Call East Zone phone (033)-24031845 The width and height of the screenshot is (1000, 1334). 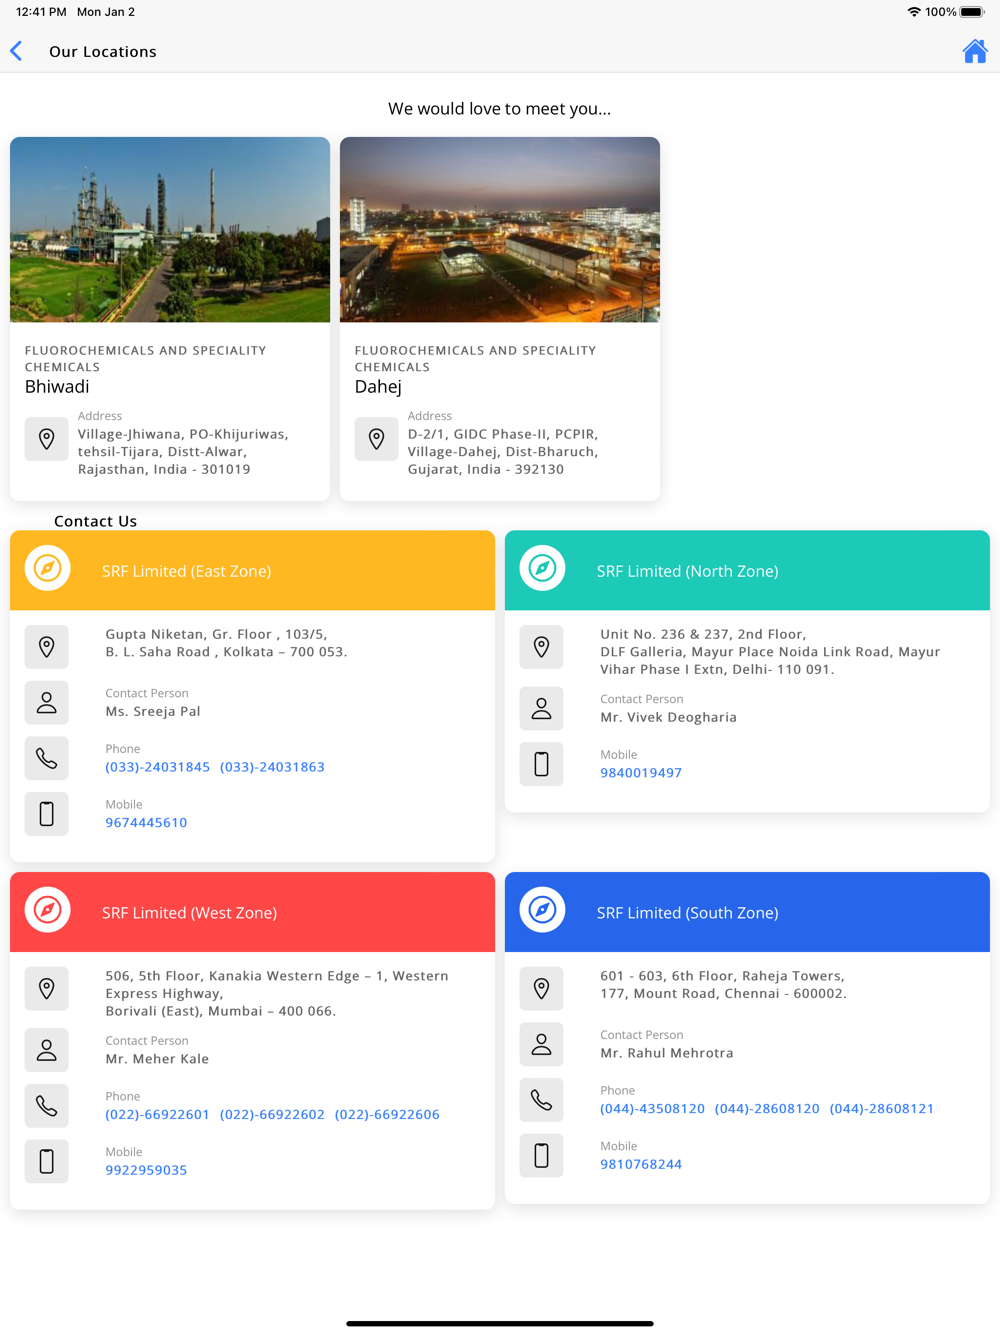(x=158, y=767)
